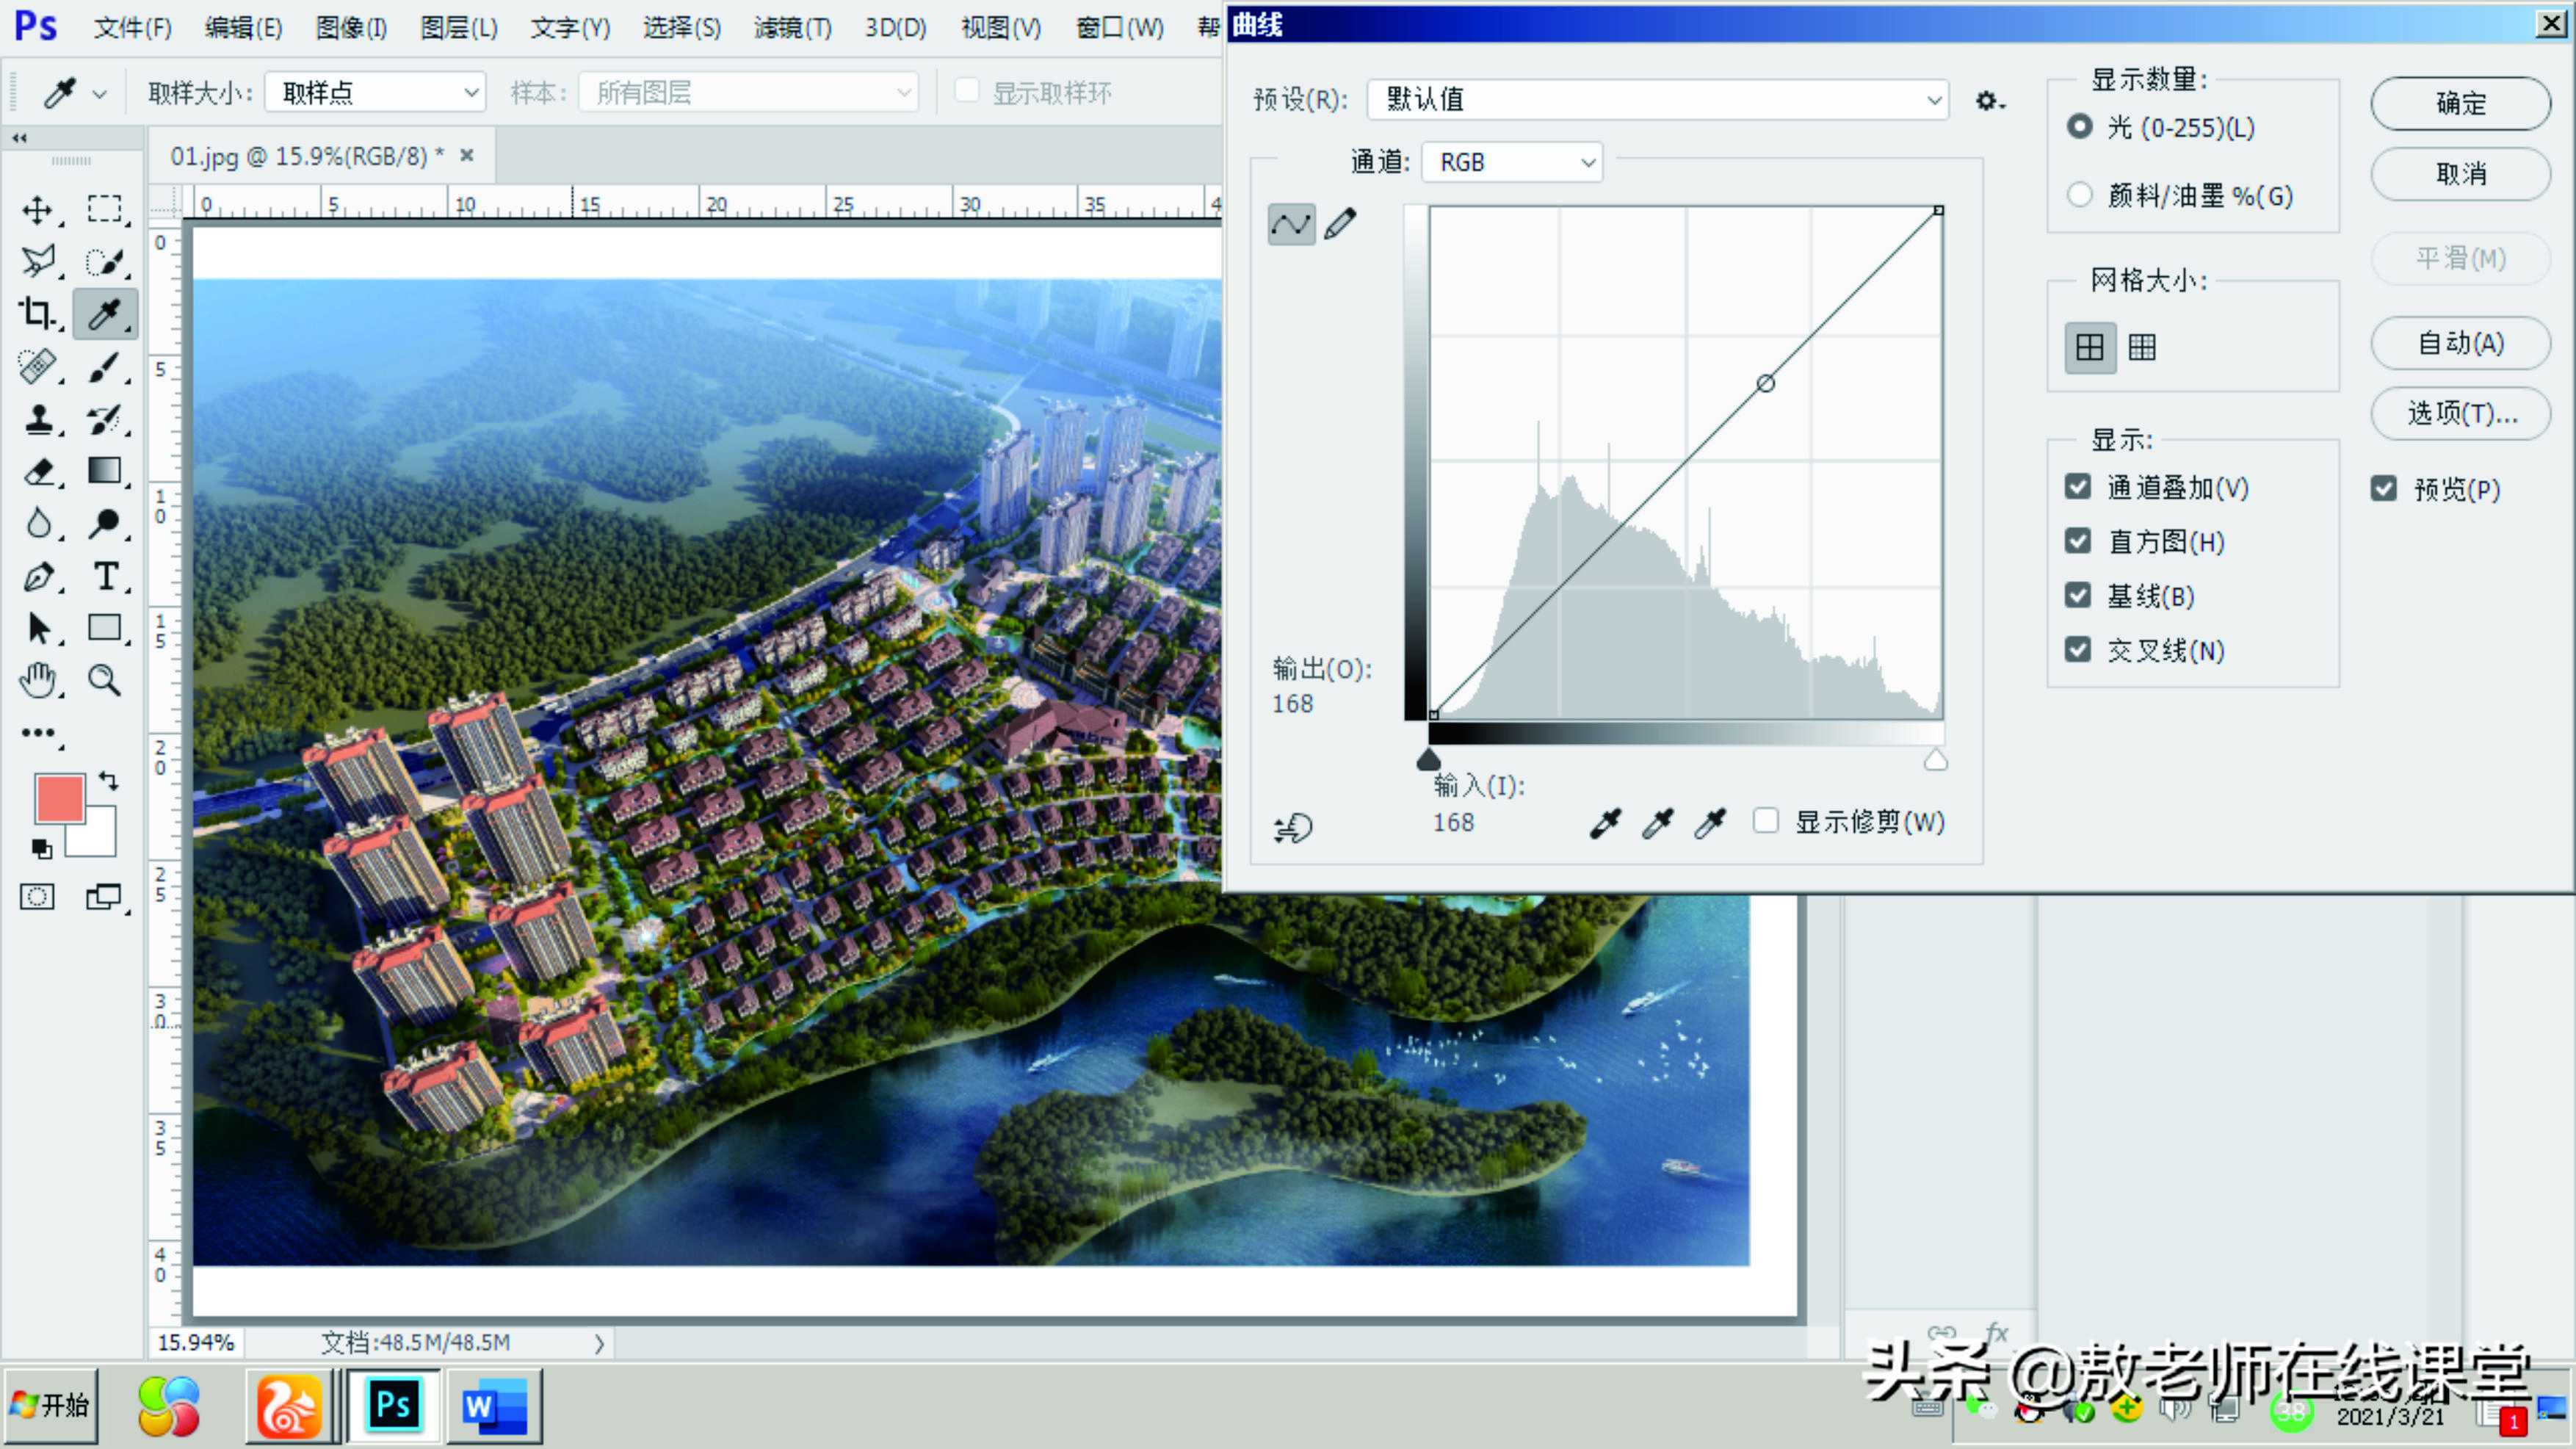Open the Curves preset options gear
The height and width of the screenshot is (1449, 2576).
[x=1988, y=100]
